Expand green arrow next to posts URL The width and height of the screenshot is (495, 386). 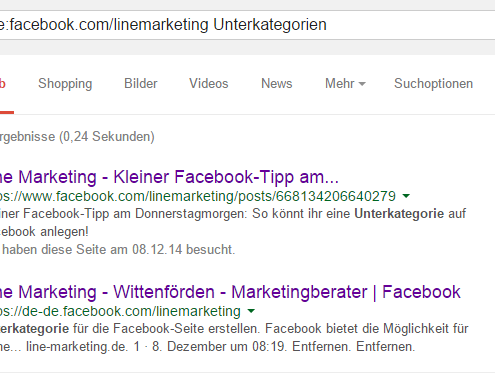406,196
